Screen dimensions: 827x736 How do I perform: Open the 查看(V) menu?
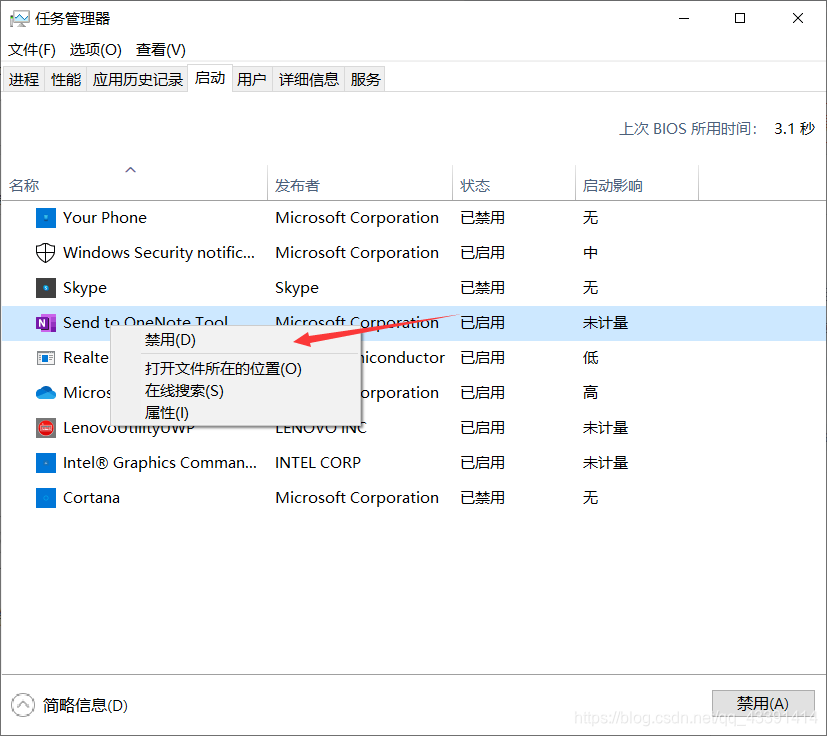pyautogui.click(x=160, y=50)
